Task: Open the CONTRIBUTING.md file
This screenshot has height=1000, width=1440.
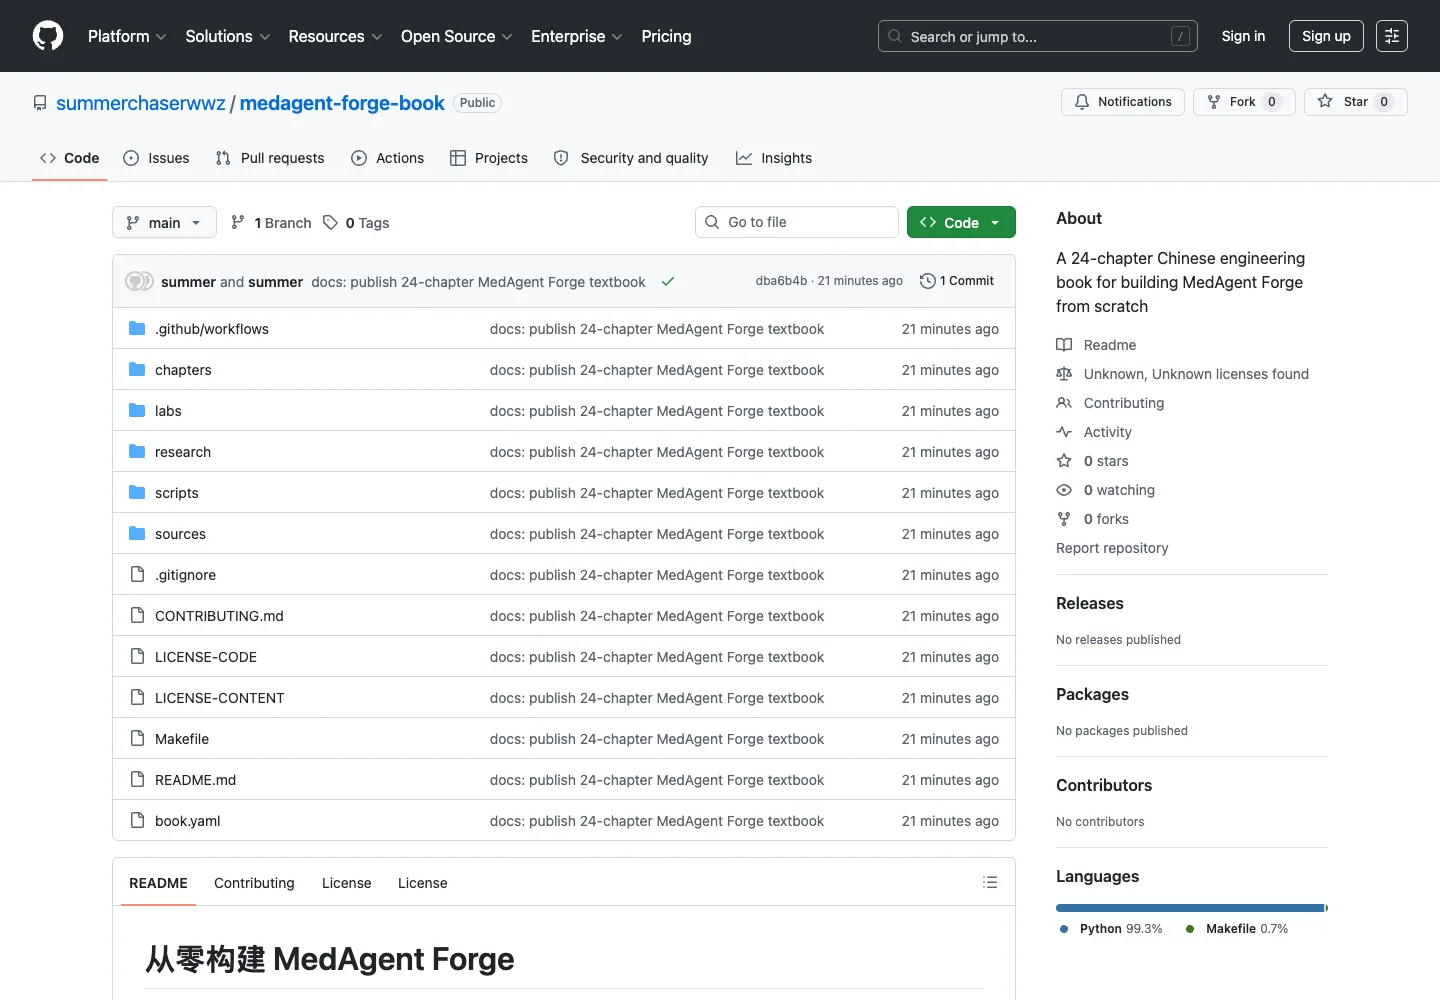Action: (219, 616)
